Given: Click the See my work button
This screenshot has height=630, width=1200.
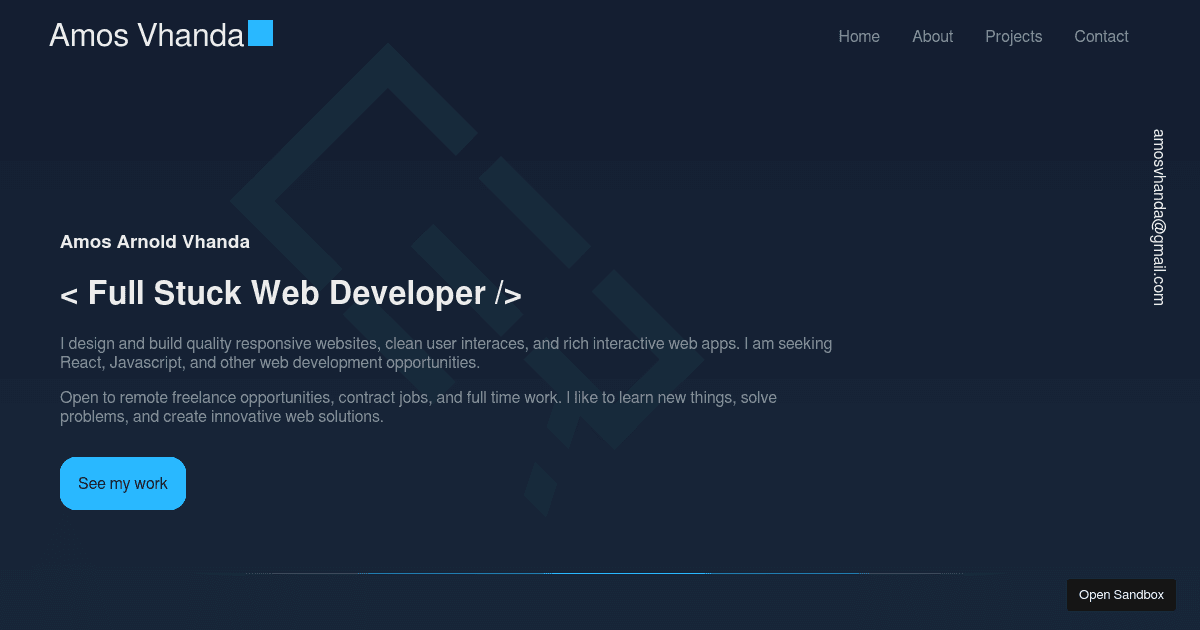Looking at the screenshot, I should pyautogui.click(x=123, y=483).
